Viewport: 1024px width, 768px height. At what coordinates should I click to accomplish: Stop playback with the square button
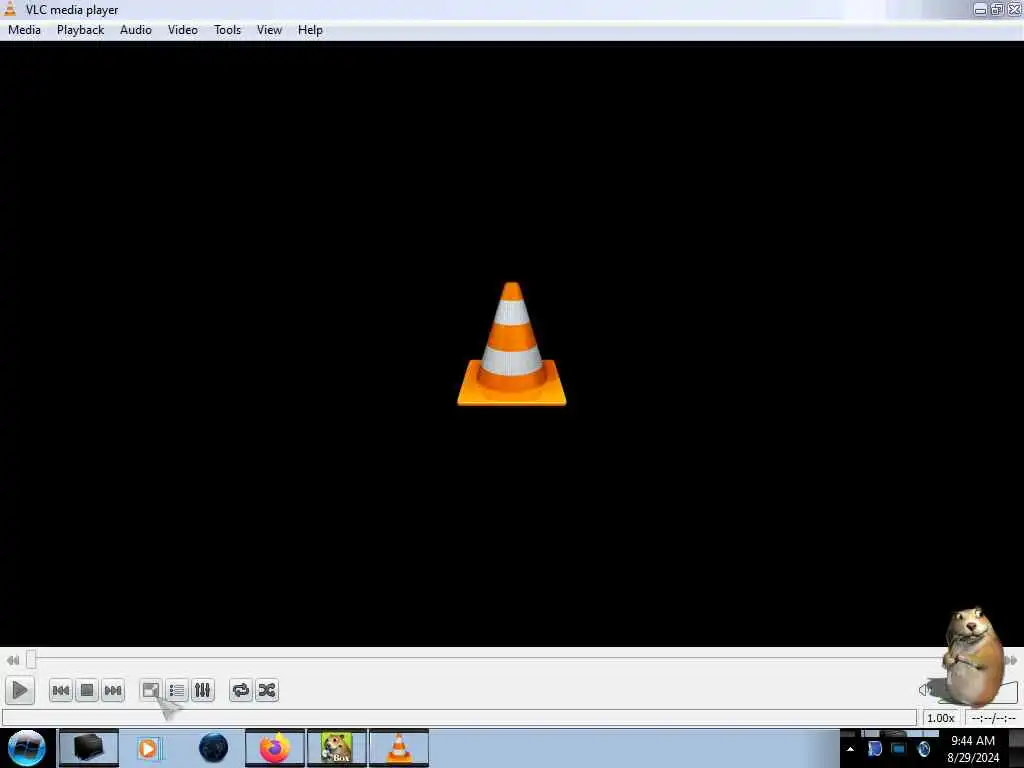[87, 690]
